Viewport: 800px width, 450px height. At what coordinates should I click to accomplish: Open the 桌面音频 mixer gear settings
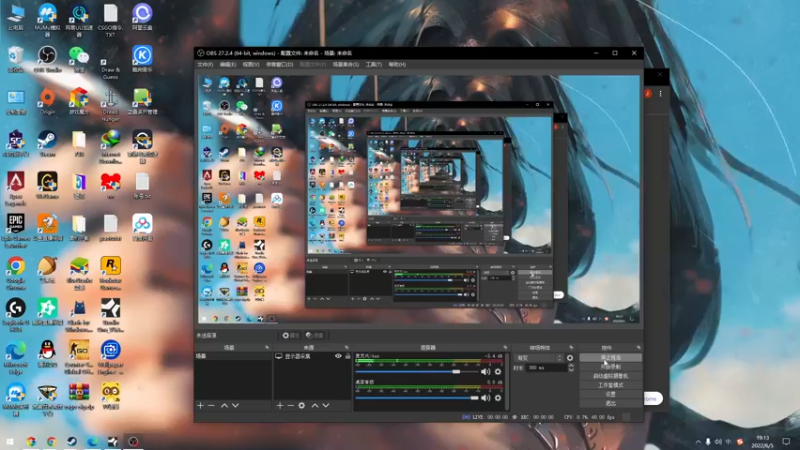click(x=498, y=398)
